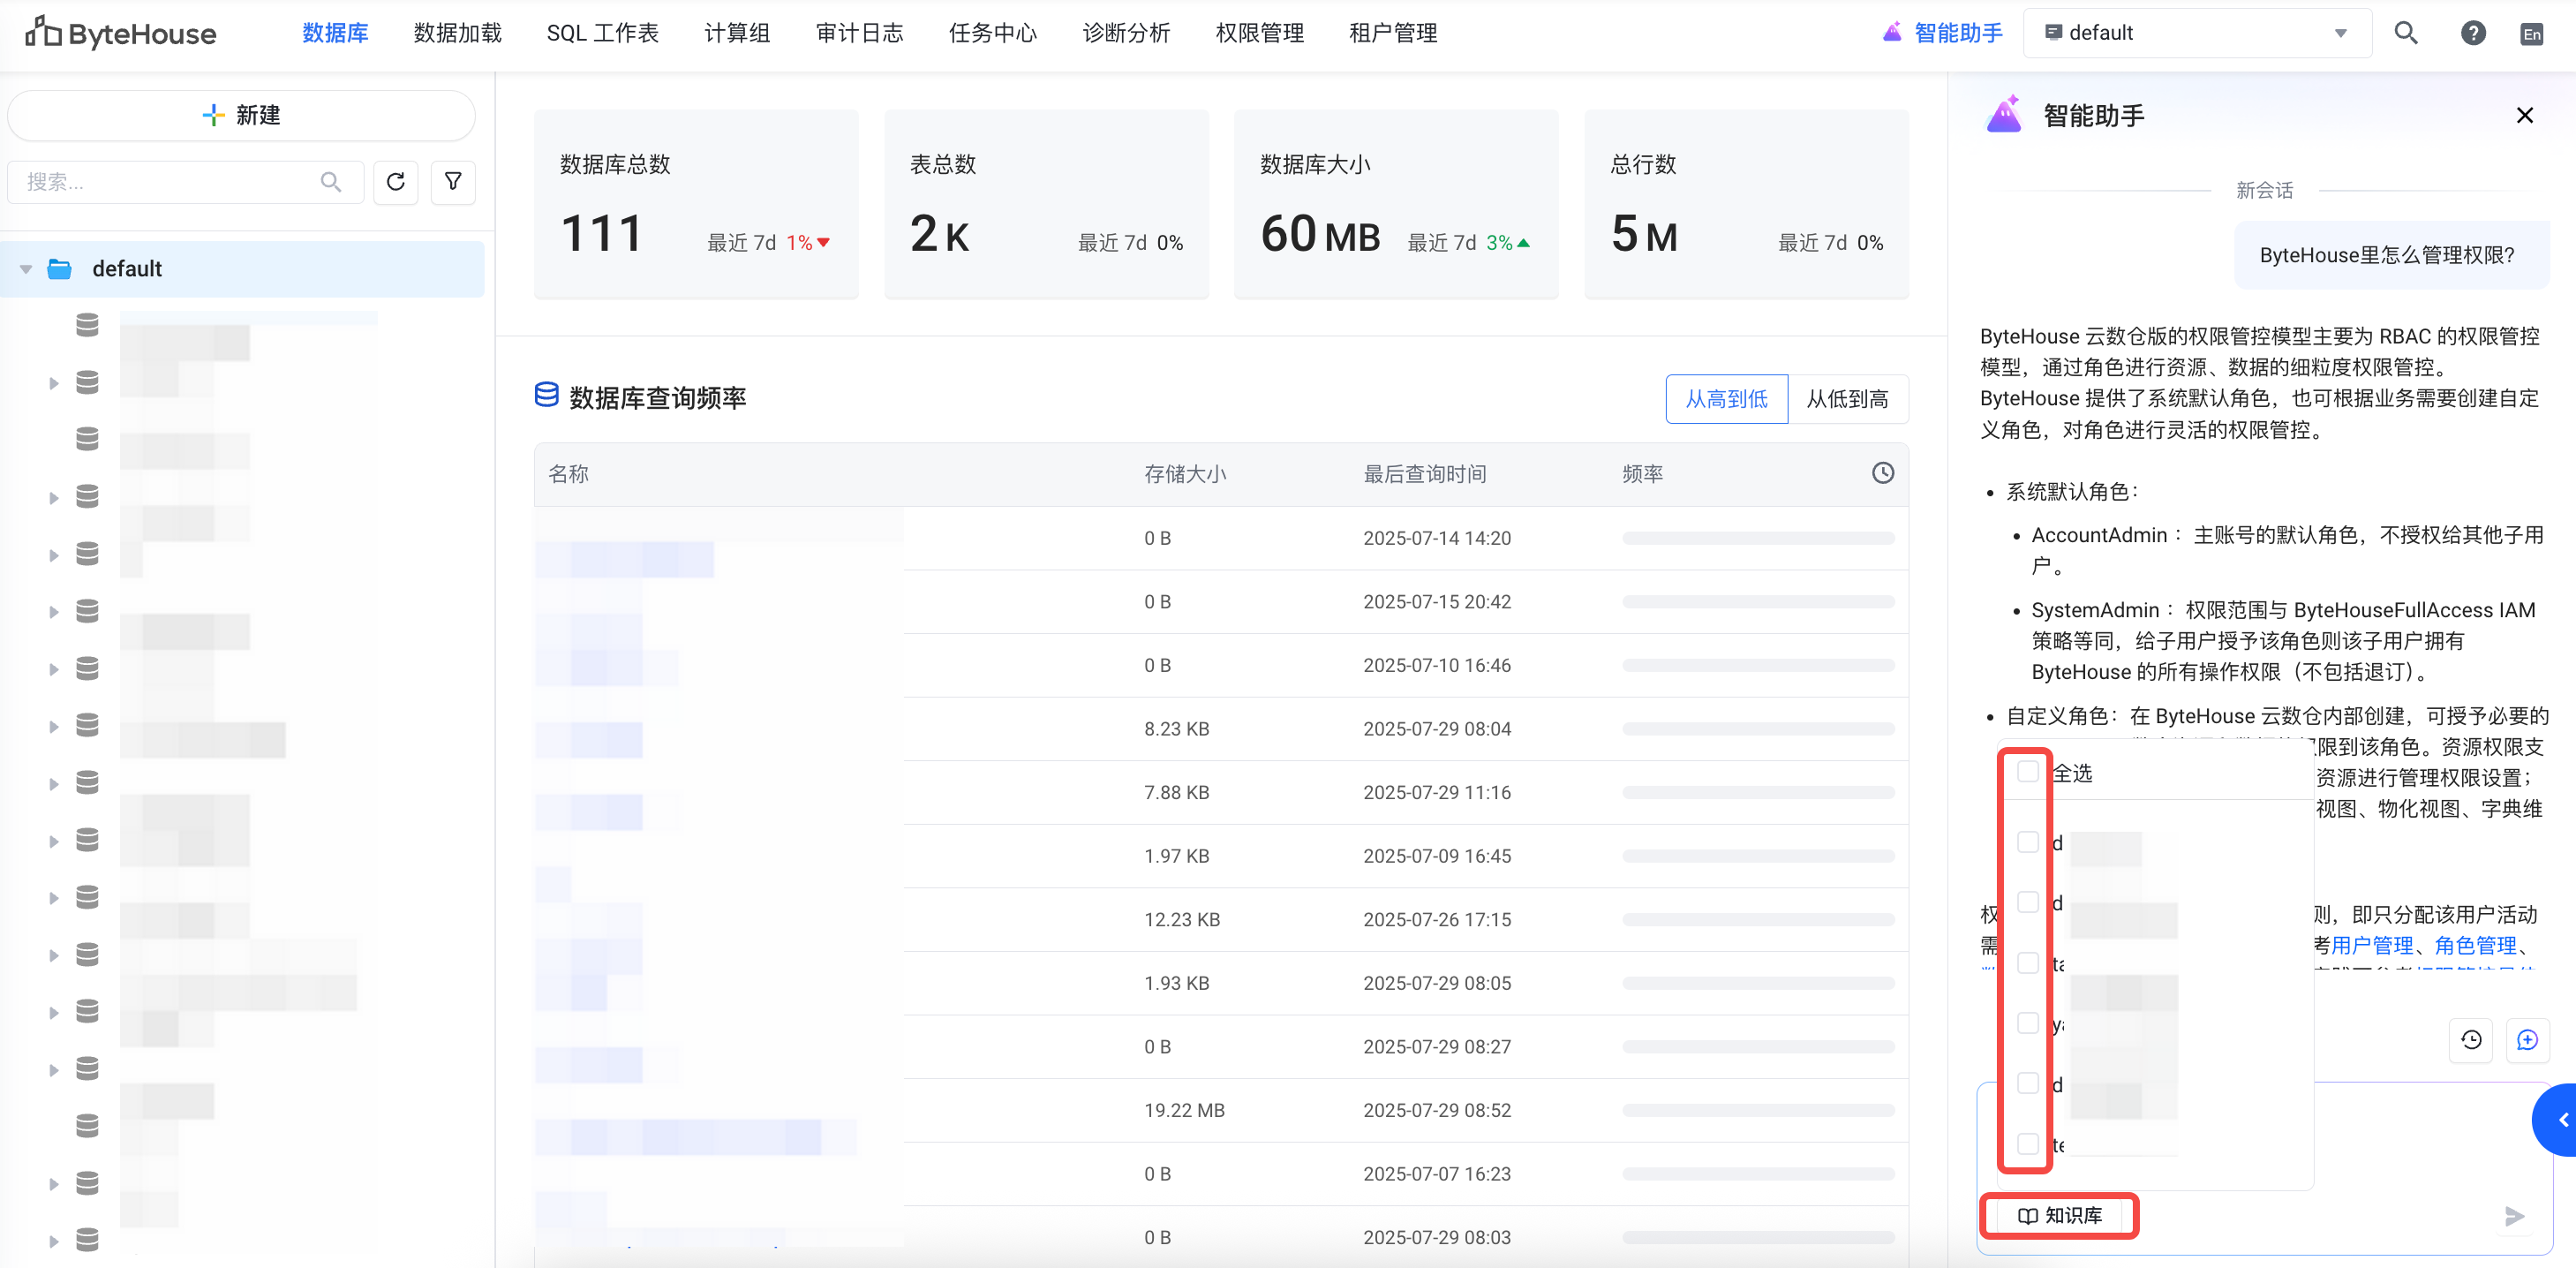Click the clock icon in table header

pyautogui.click(x=1882, y=473)
